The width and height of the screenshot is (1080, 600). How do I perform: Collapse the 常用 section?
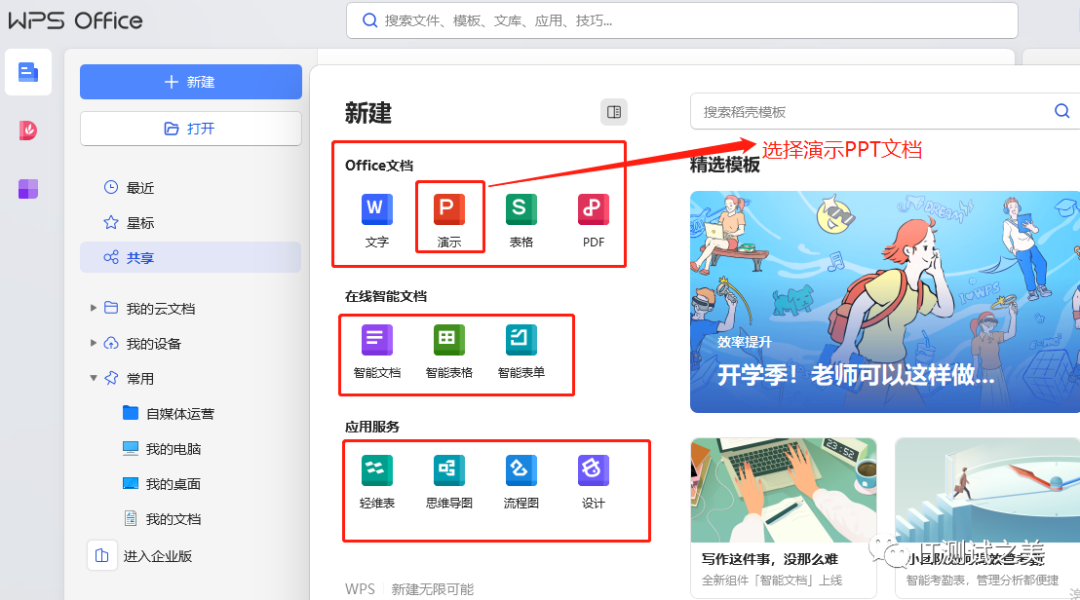tap(94, 378)
